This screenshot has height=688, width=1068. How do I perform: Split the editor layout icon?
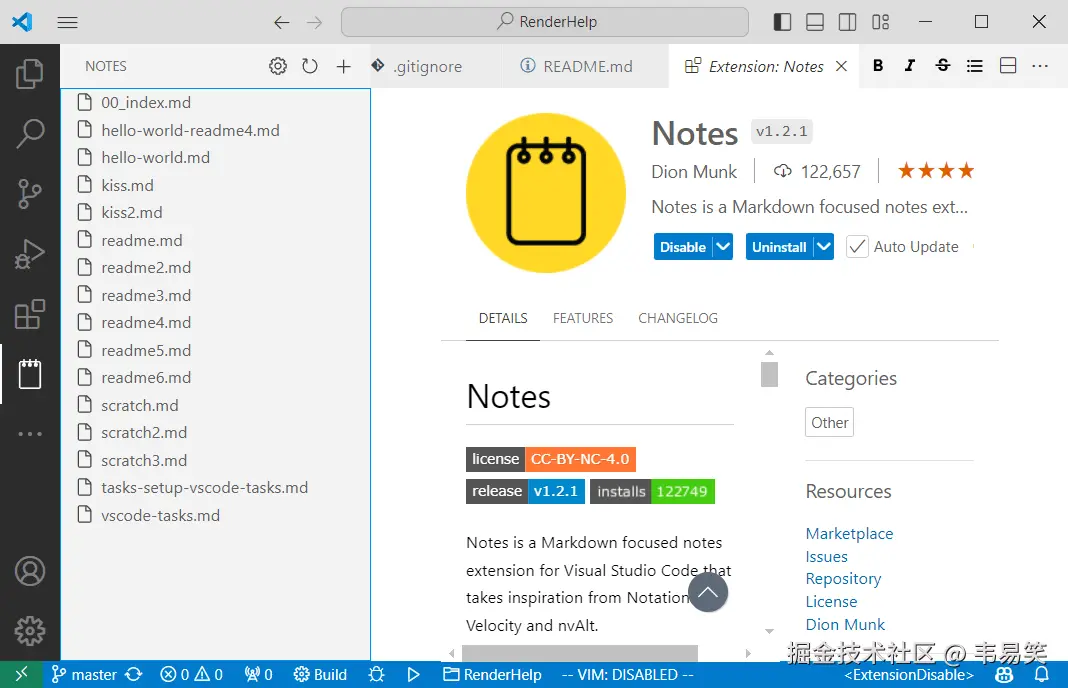(1008, 65)
